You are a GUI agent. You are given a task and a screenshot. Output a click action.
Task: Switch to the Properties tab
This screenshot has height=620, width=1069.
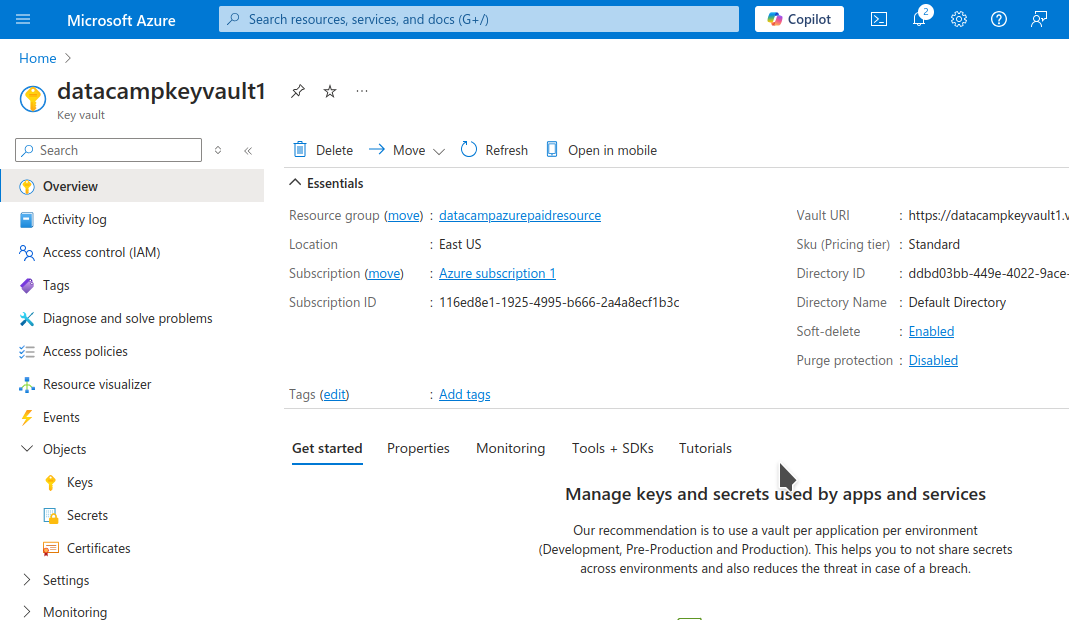[x=418, y=448]
